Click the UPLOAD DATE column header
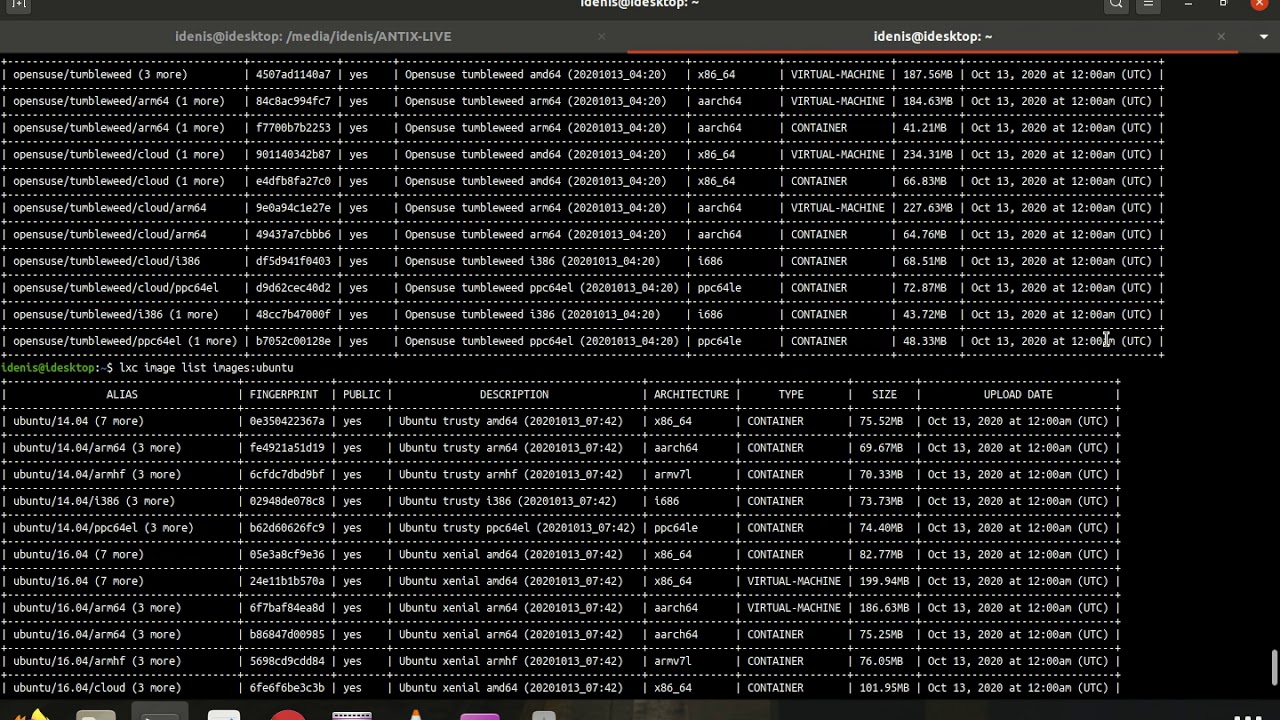Screen dimensions: 1280x720 point(1018,395)
